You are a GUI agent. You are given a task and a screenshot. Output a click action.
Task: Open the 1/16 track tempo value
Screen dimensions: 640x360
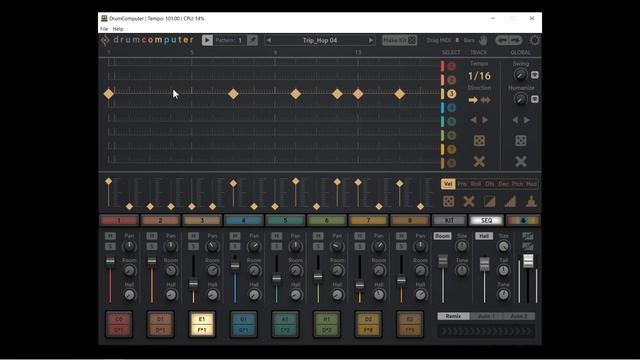pyautogui.click(x=479, y=76)
